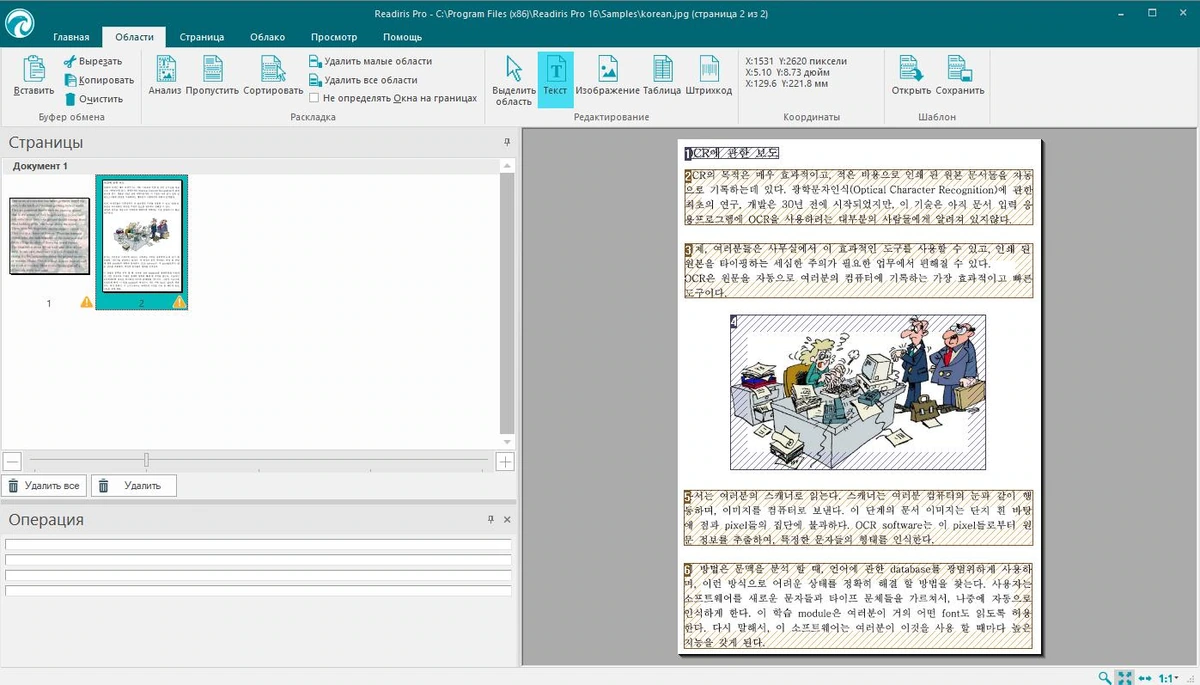
Task: Open the Облако ribbon tab
Action: click(x=268, y=37)
